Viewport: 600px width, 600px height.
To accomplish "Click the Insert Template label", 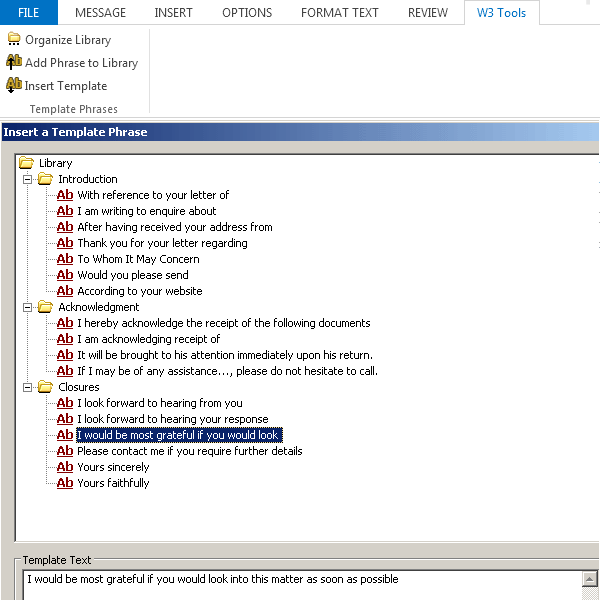I will [x=66, y=86].
